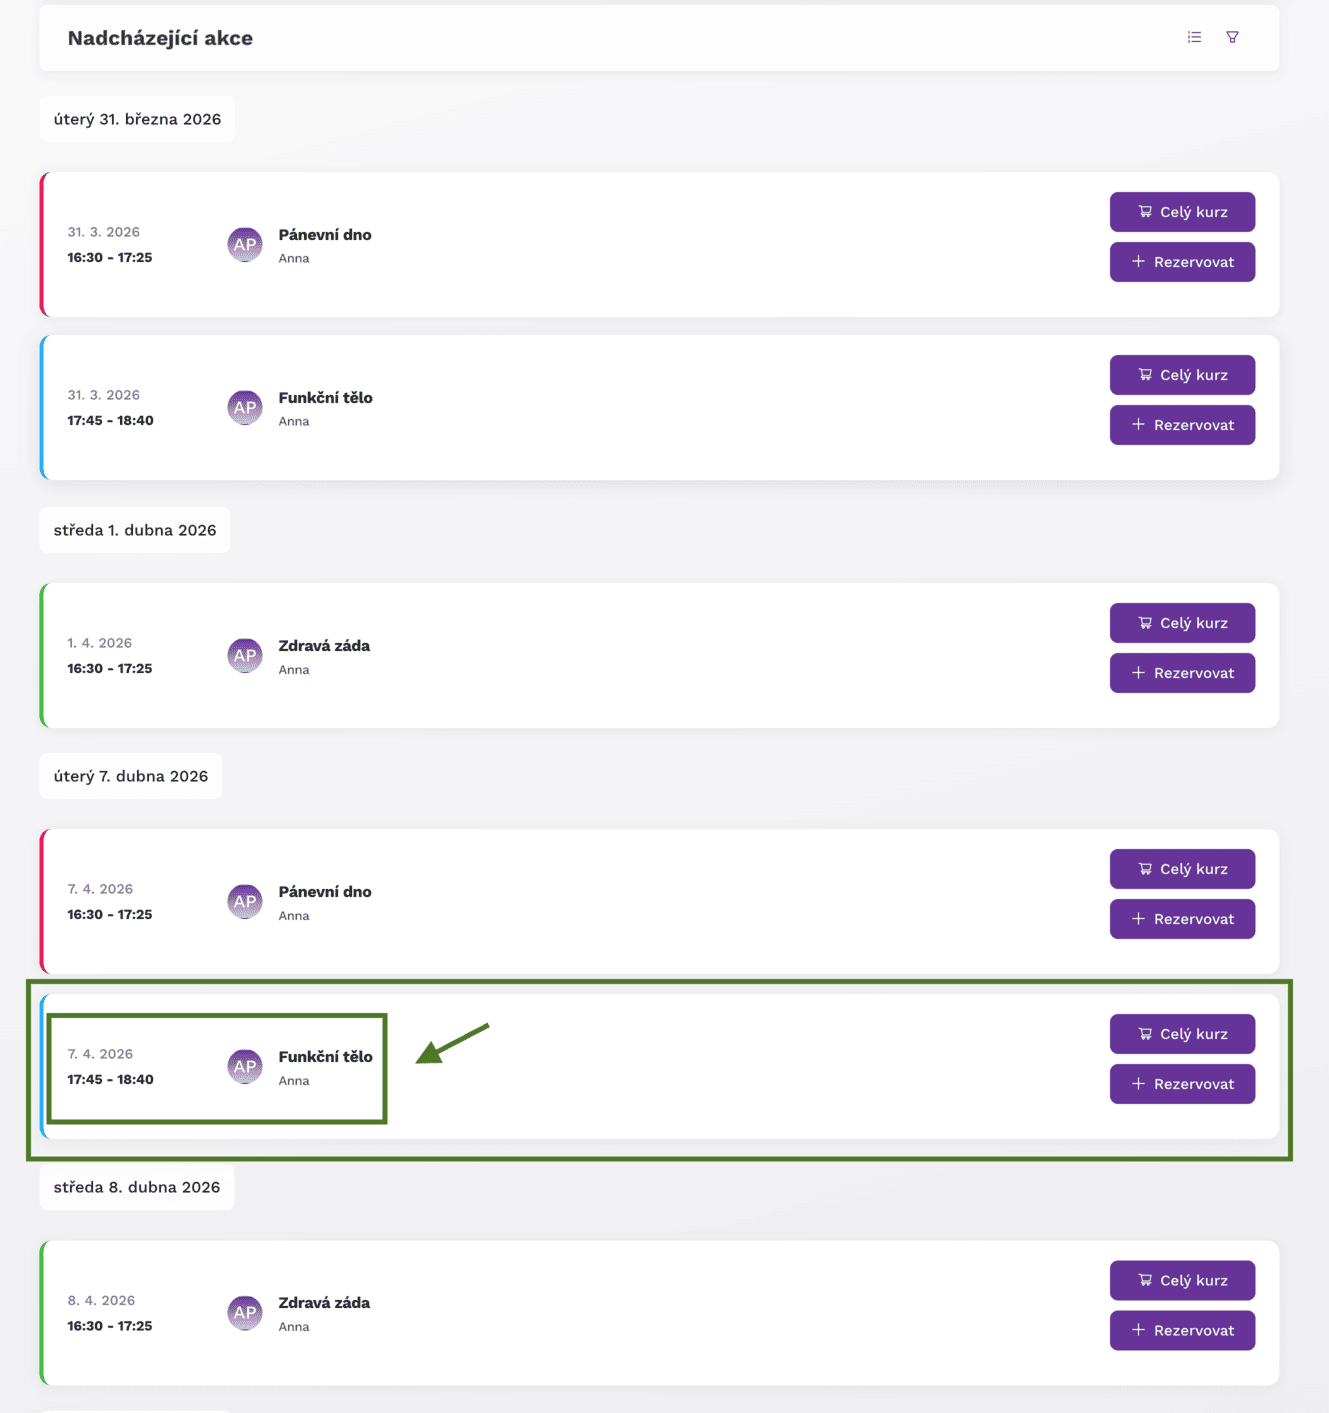1329x1413 pixels.
Task: Open Zdravá záda title on 8. 4.
Action: pyautogui.click(x=324, y=1303)
